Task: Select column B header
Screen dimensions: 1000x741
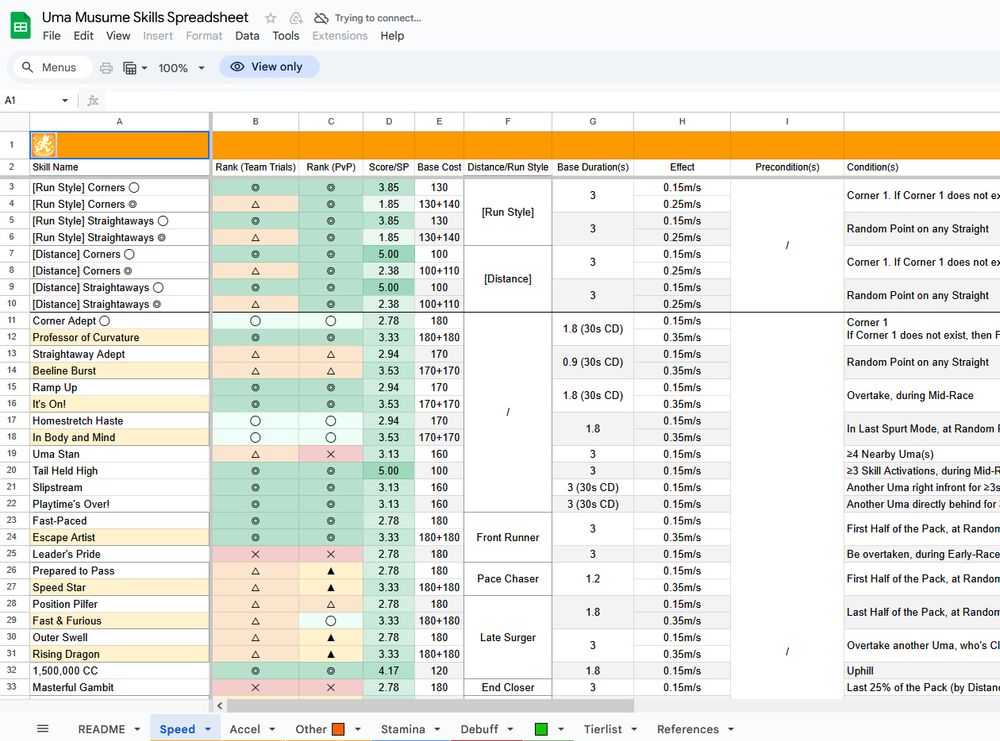Action: 255,121
